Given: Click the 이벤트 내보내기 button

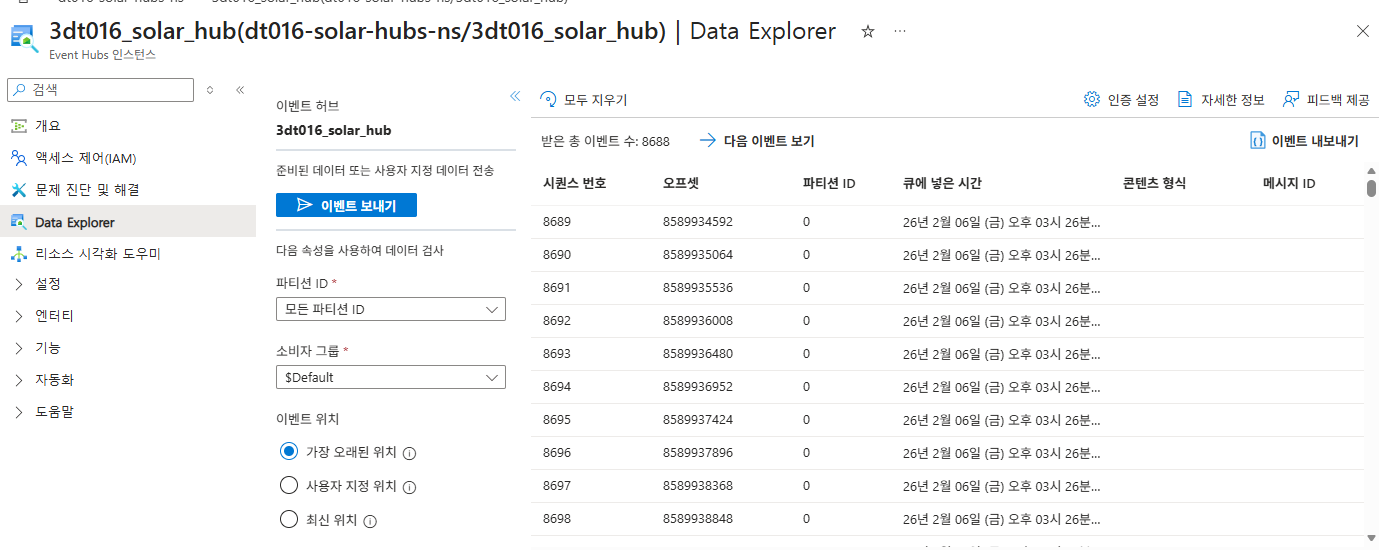Looking at the screenshot, I should coord(1305,141).
